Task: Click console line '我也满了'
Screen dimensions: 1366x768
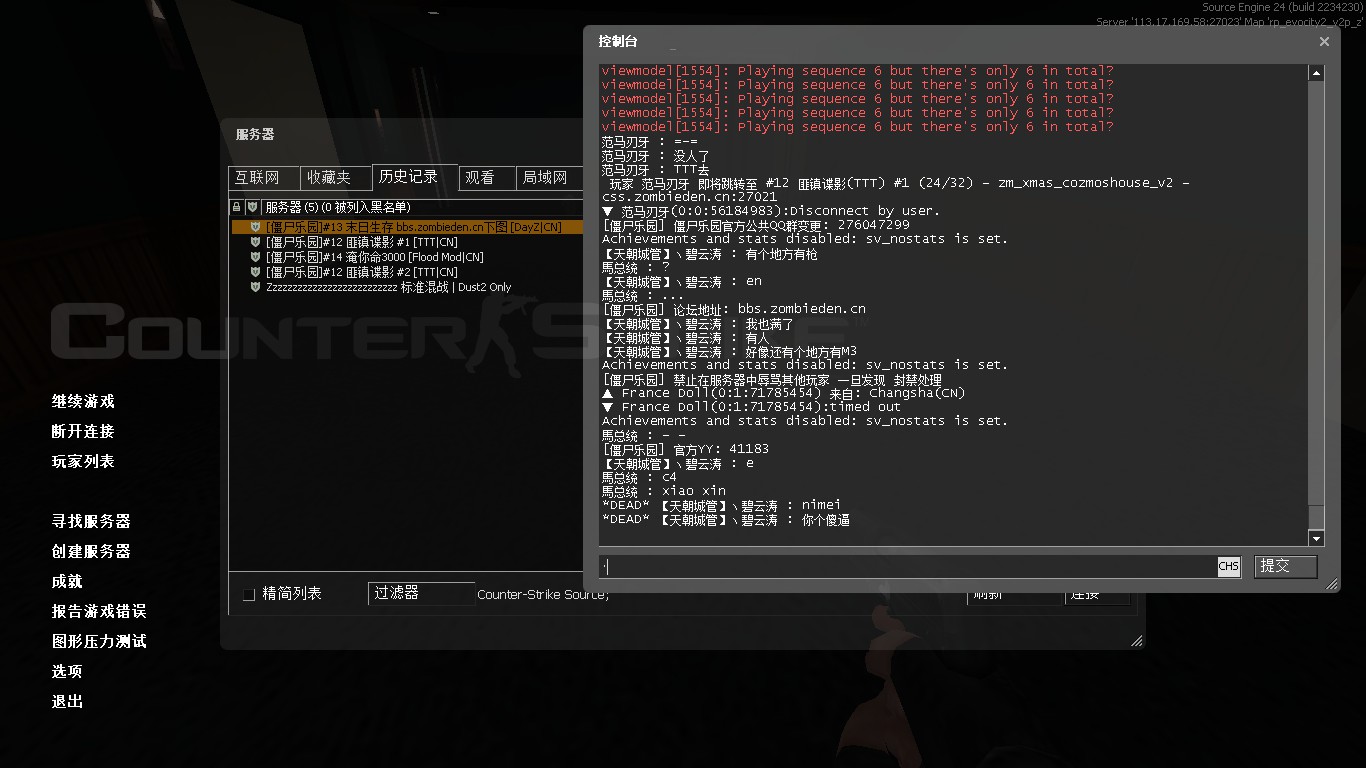Action: (698, 324)
